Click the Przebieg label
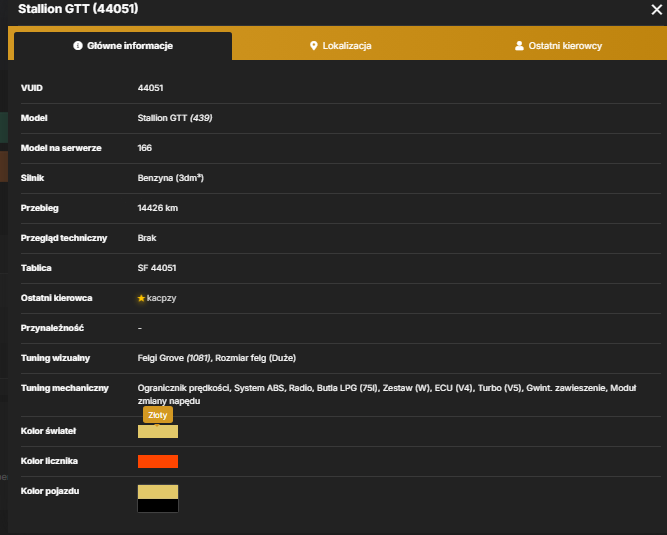 (x=40, y=208)
